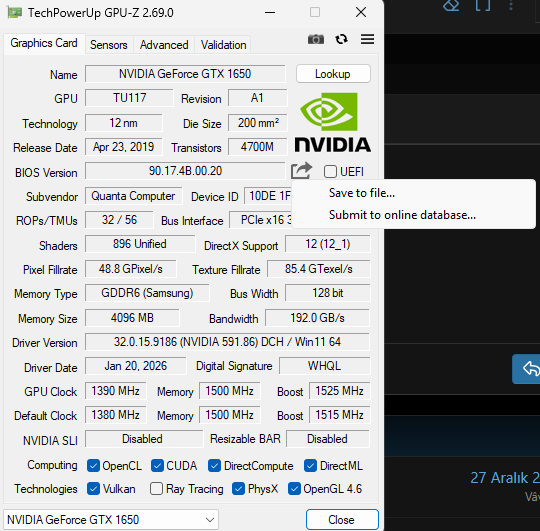
Task: Click the Memory Size value 4096 MB
Action: pos(132,317)
